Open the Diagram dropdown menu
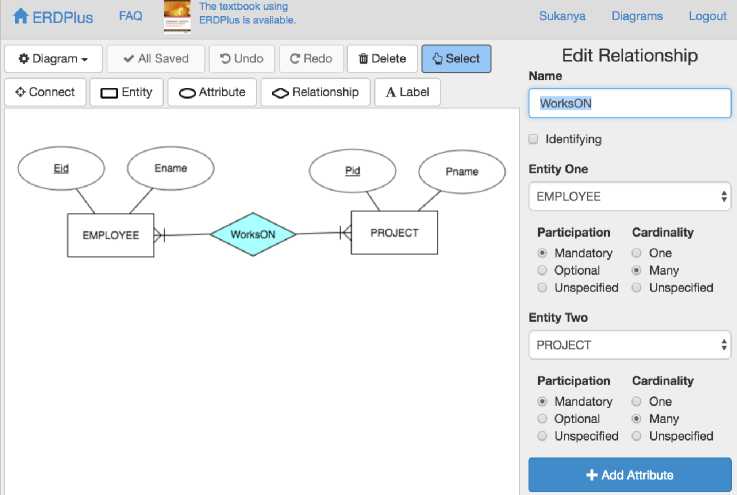This screenshot has height=495, width=737. [53, 59]
